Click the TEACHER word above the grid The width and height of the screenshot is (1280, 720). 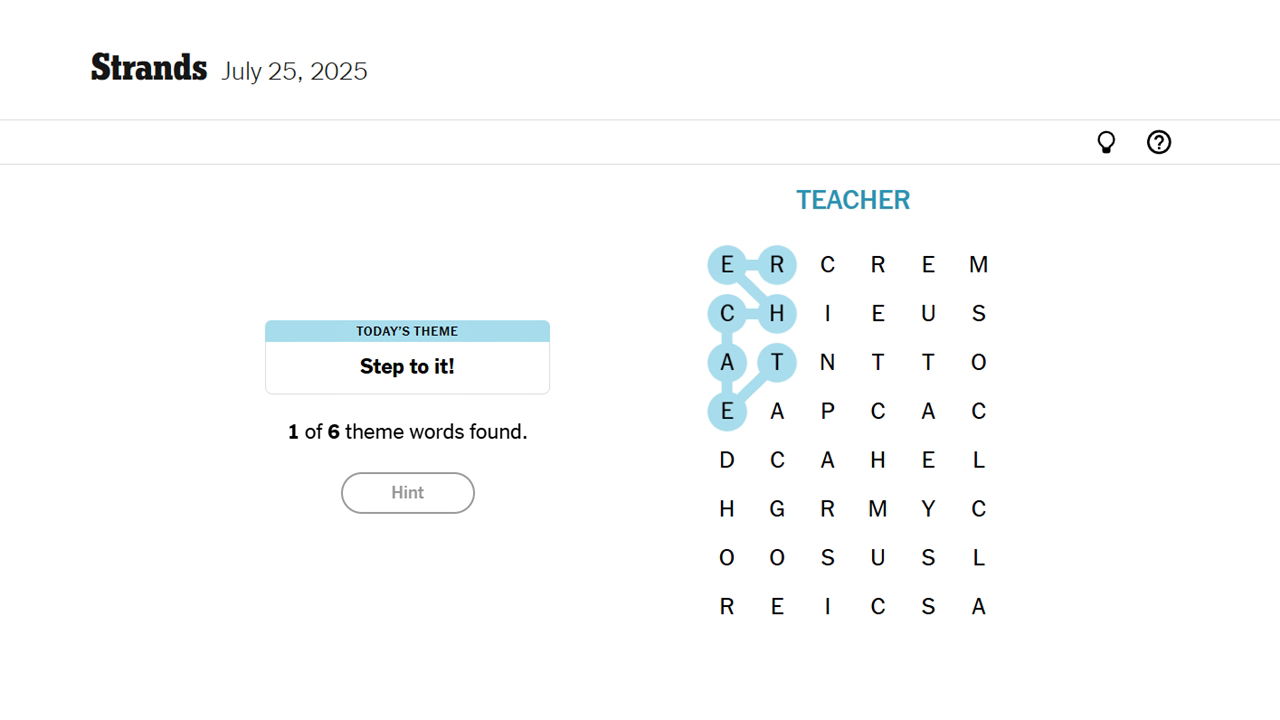point(853,200)
